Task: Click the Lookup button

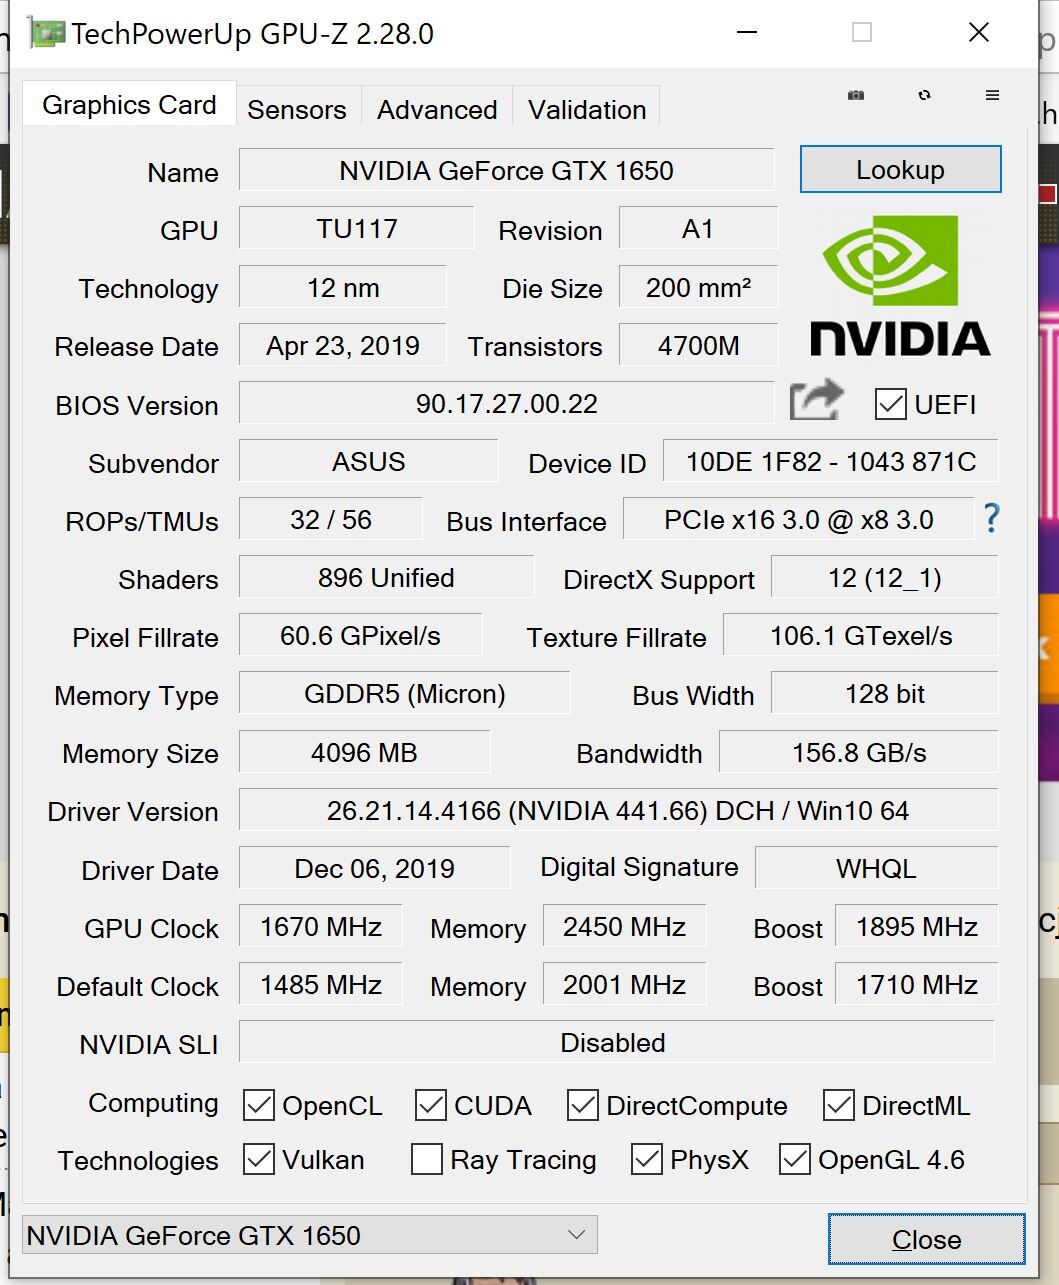Action: point(900,169)
